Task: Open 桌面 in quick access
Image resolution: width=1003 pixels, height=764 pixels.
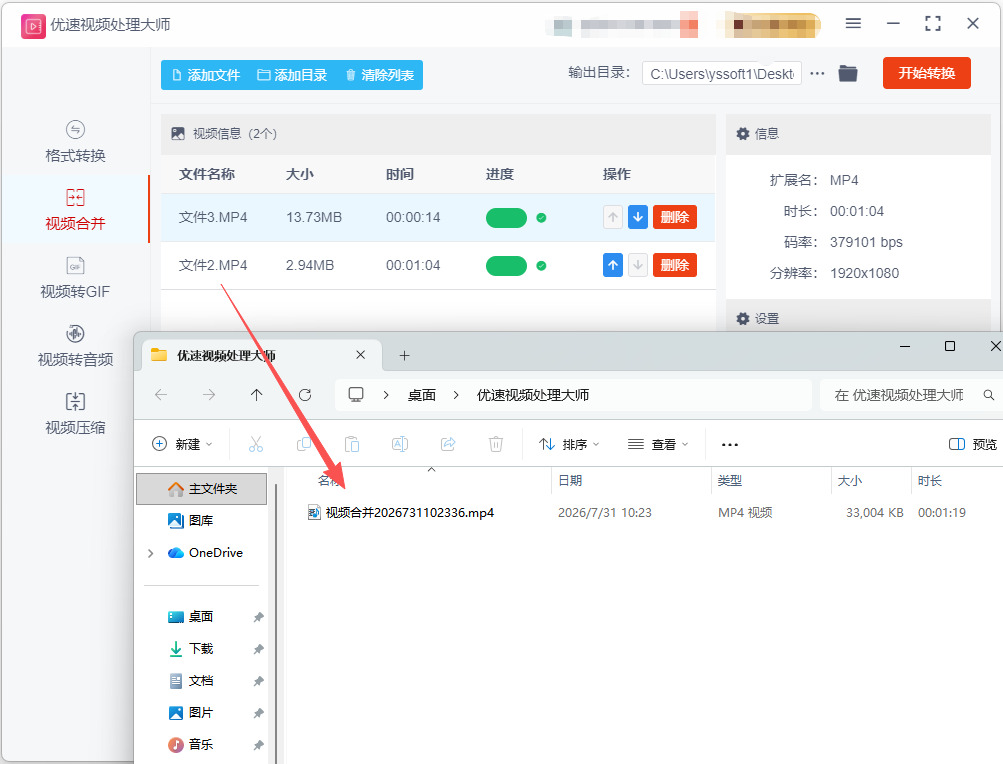Action: coord(190,616)
